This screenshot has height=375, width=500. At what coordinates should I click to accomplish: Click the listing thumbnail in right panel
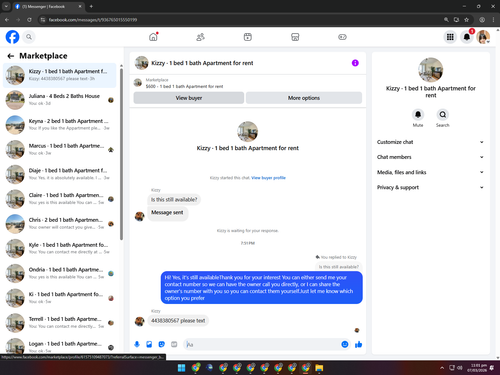click(x=431, y=70)
